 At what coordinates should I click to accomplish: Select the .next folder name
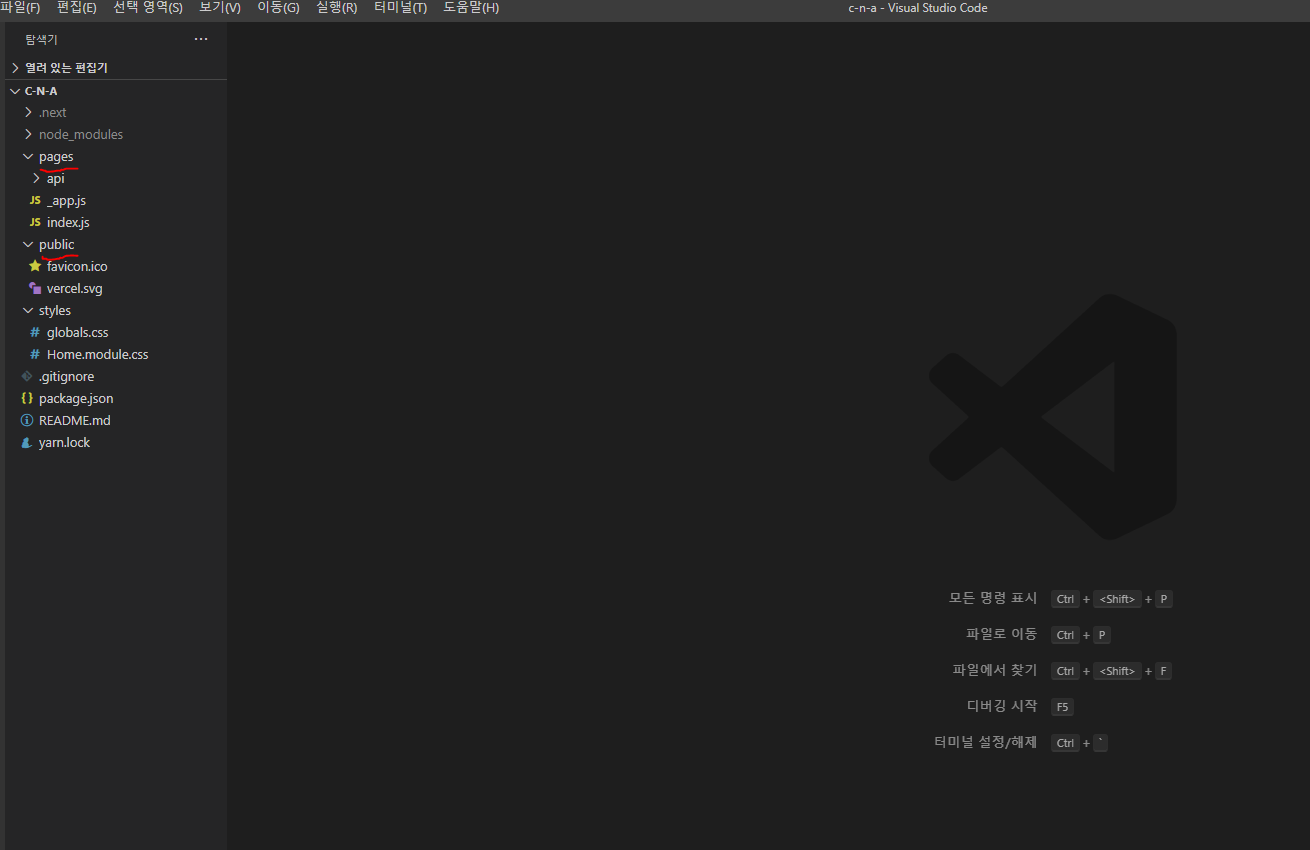click(x=52, y=112)
